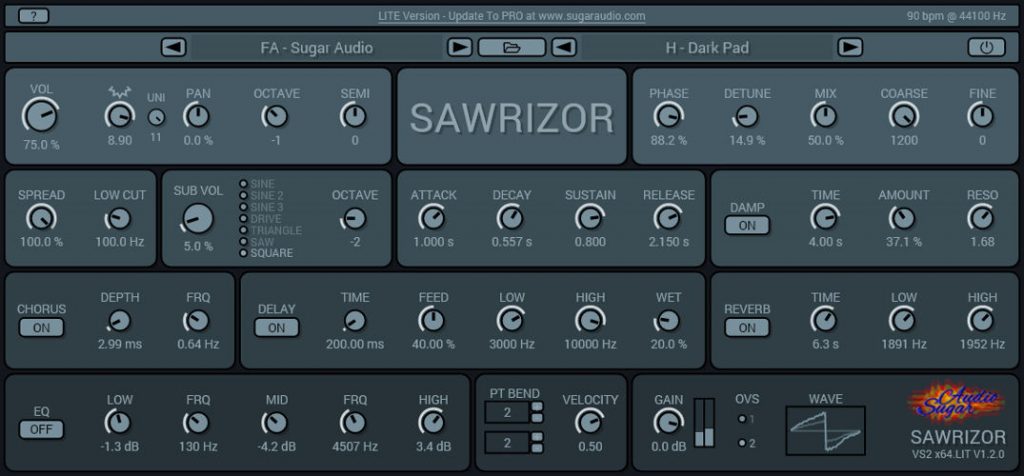Click the COARSE knob
This screenshot has height=476, width=1024.
coord(904,116)
